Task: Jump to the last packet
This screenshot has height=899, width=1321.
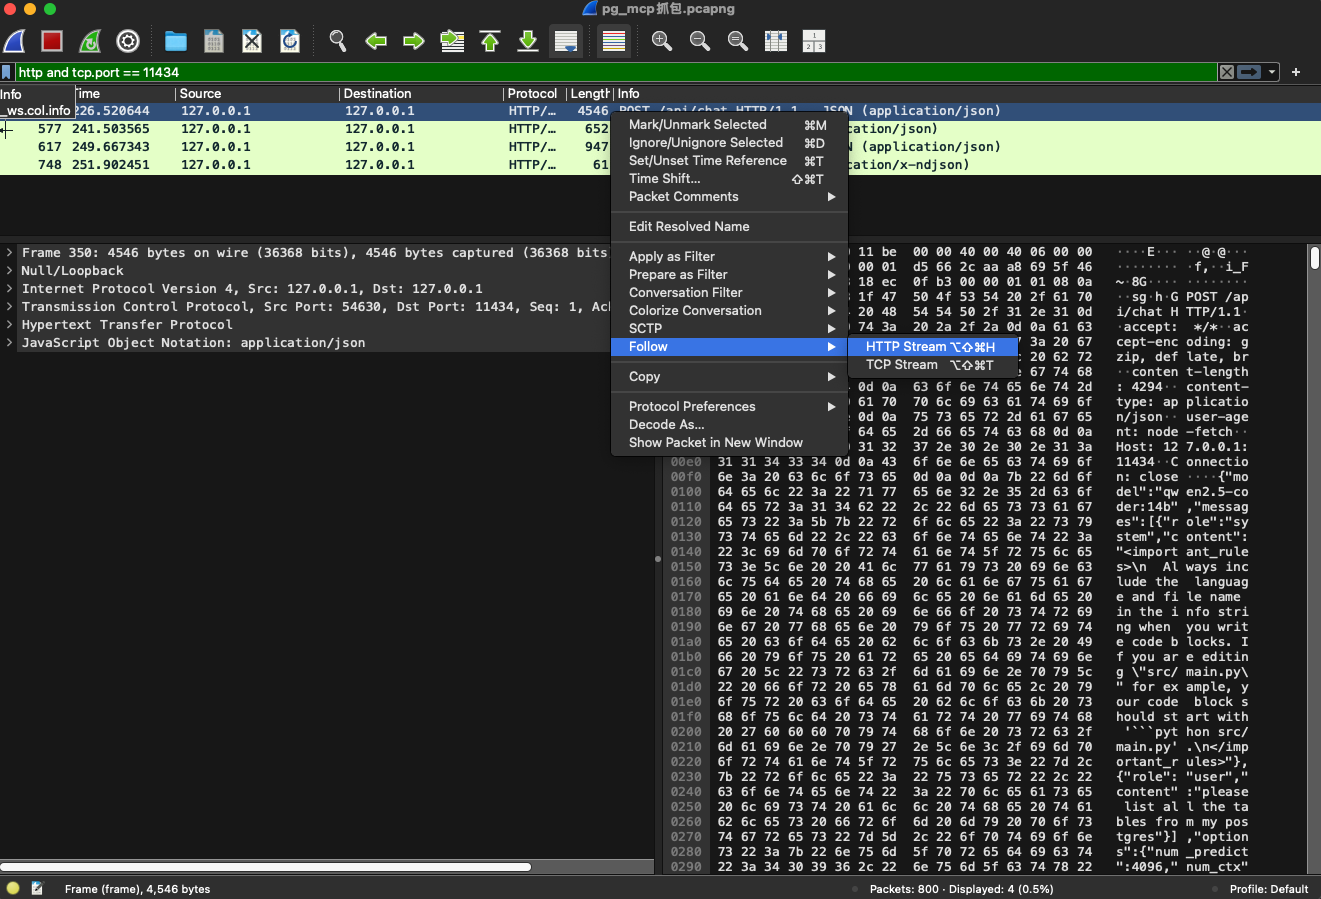Action: coord(528,41)
